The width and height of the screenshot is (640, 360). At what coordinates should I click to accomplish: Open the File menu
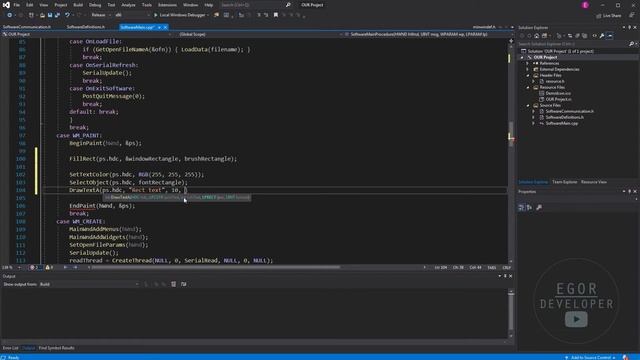click(x=16, y=5)
